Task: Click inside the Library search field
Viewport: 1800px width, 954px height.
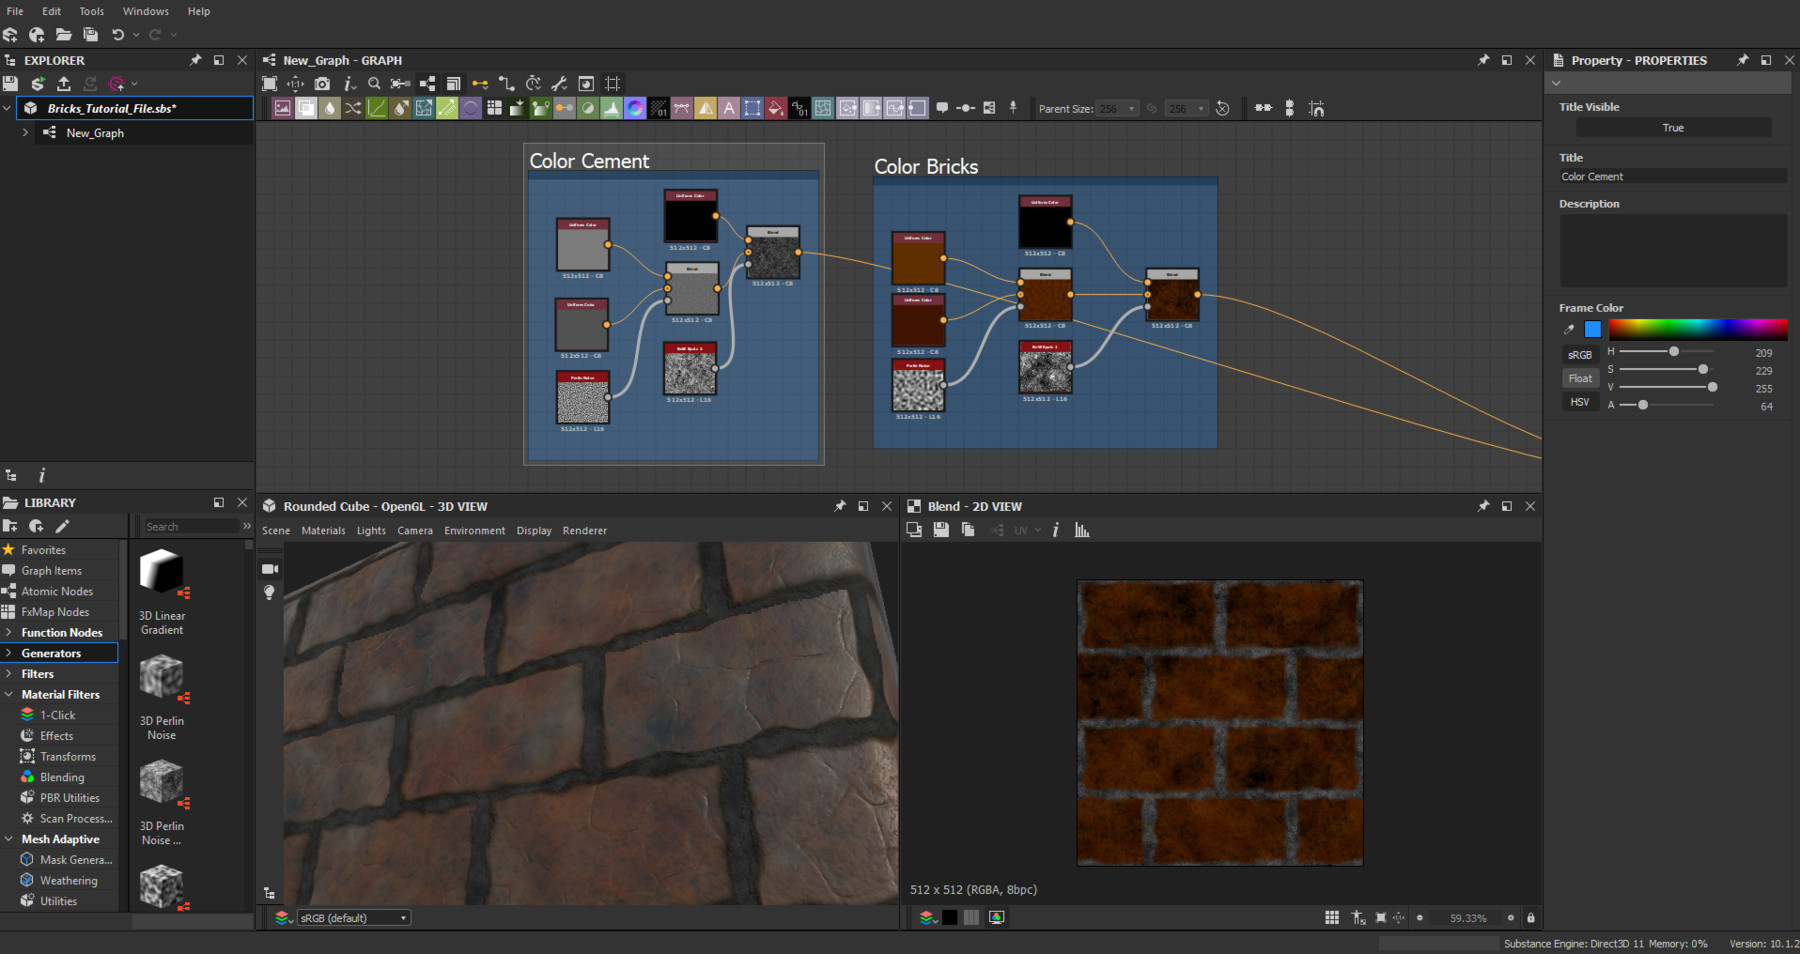Action: [190, 526]
